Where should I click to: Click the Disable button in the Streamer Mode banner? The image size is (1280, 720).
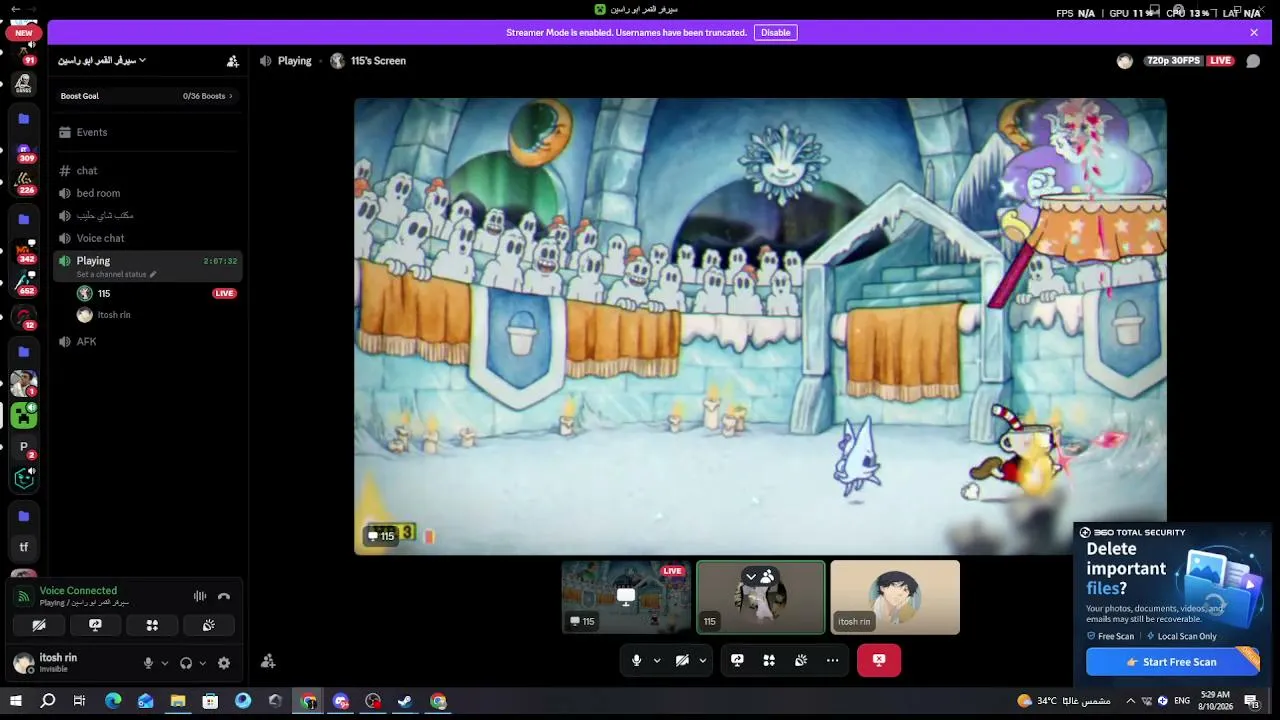coord(776,32)
